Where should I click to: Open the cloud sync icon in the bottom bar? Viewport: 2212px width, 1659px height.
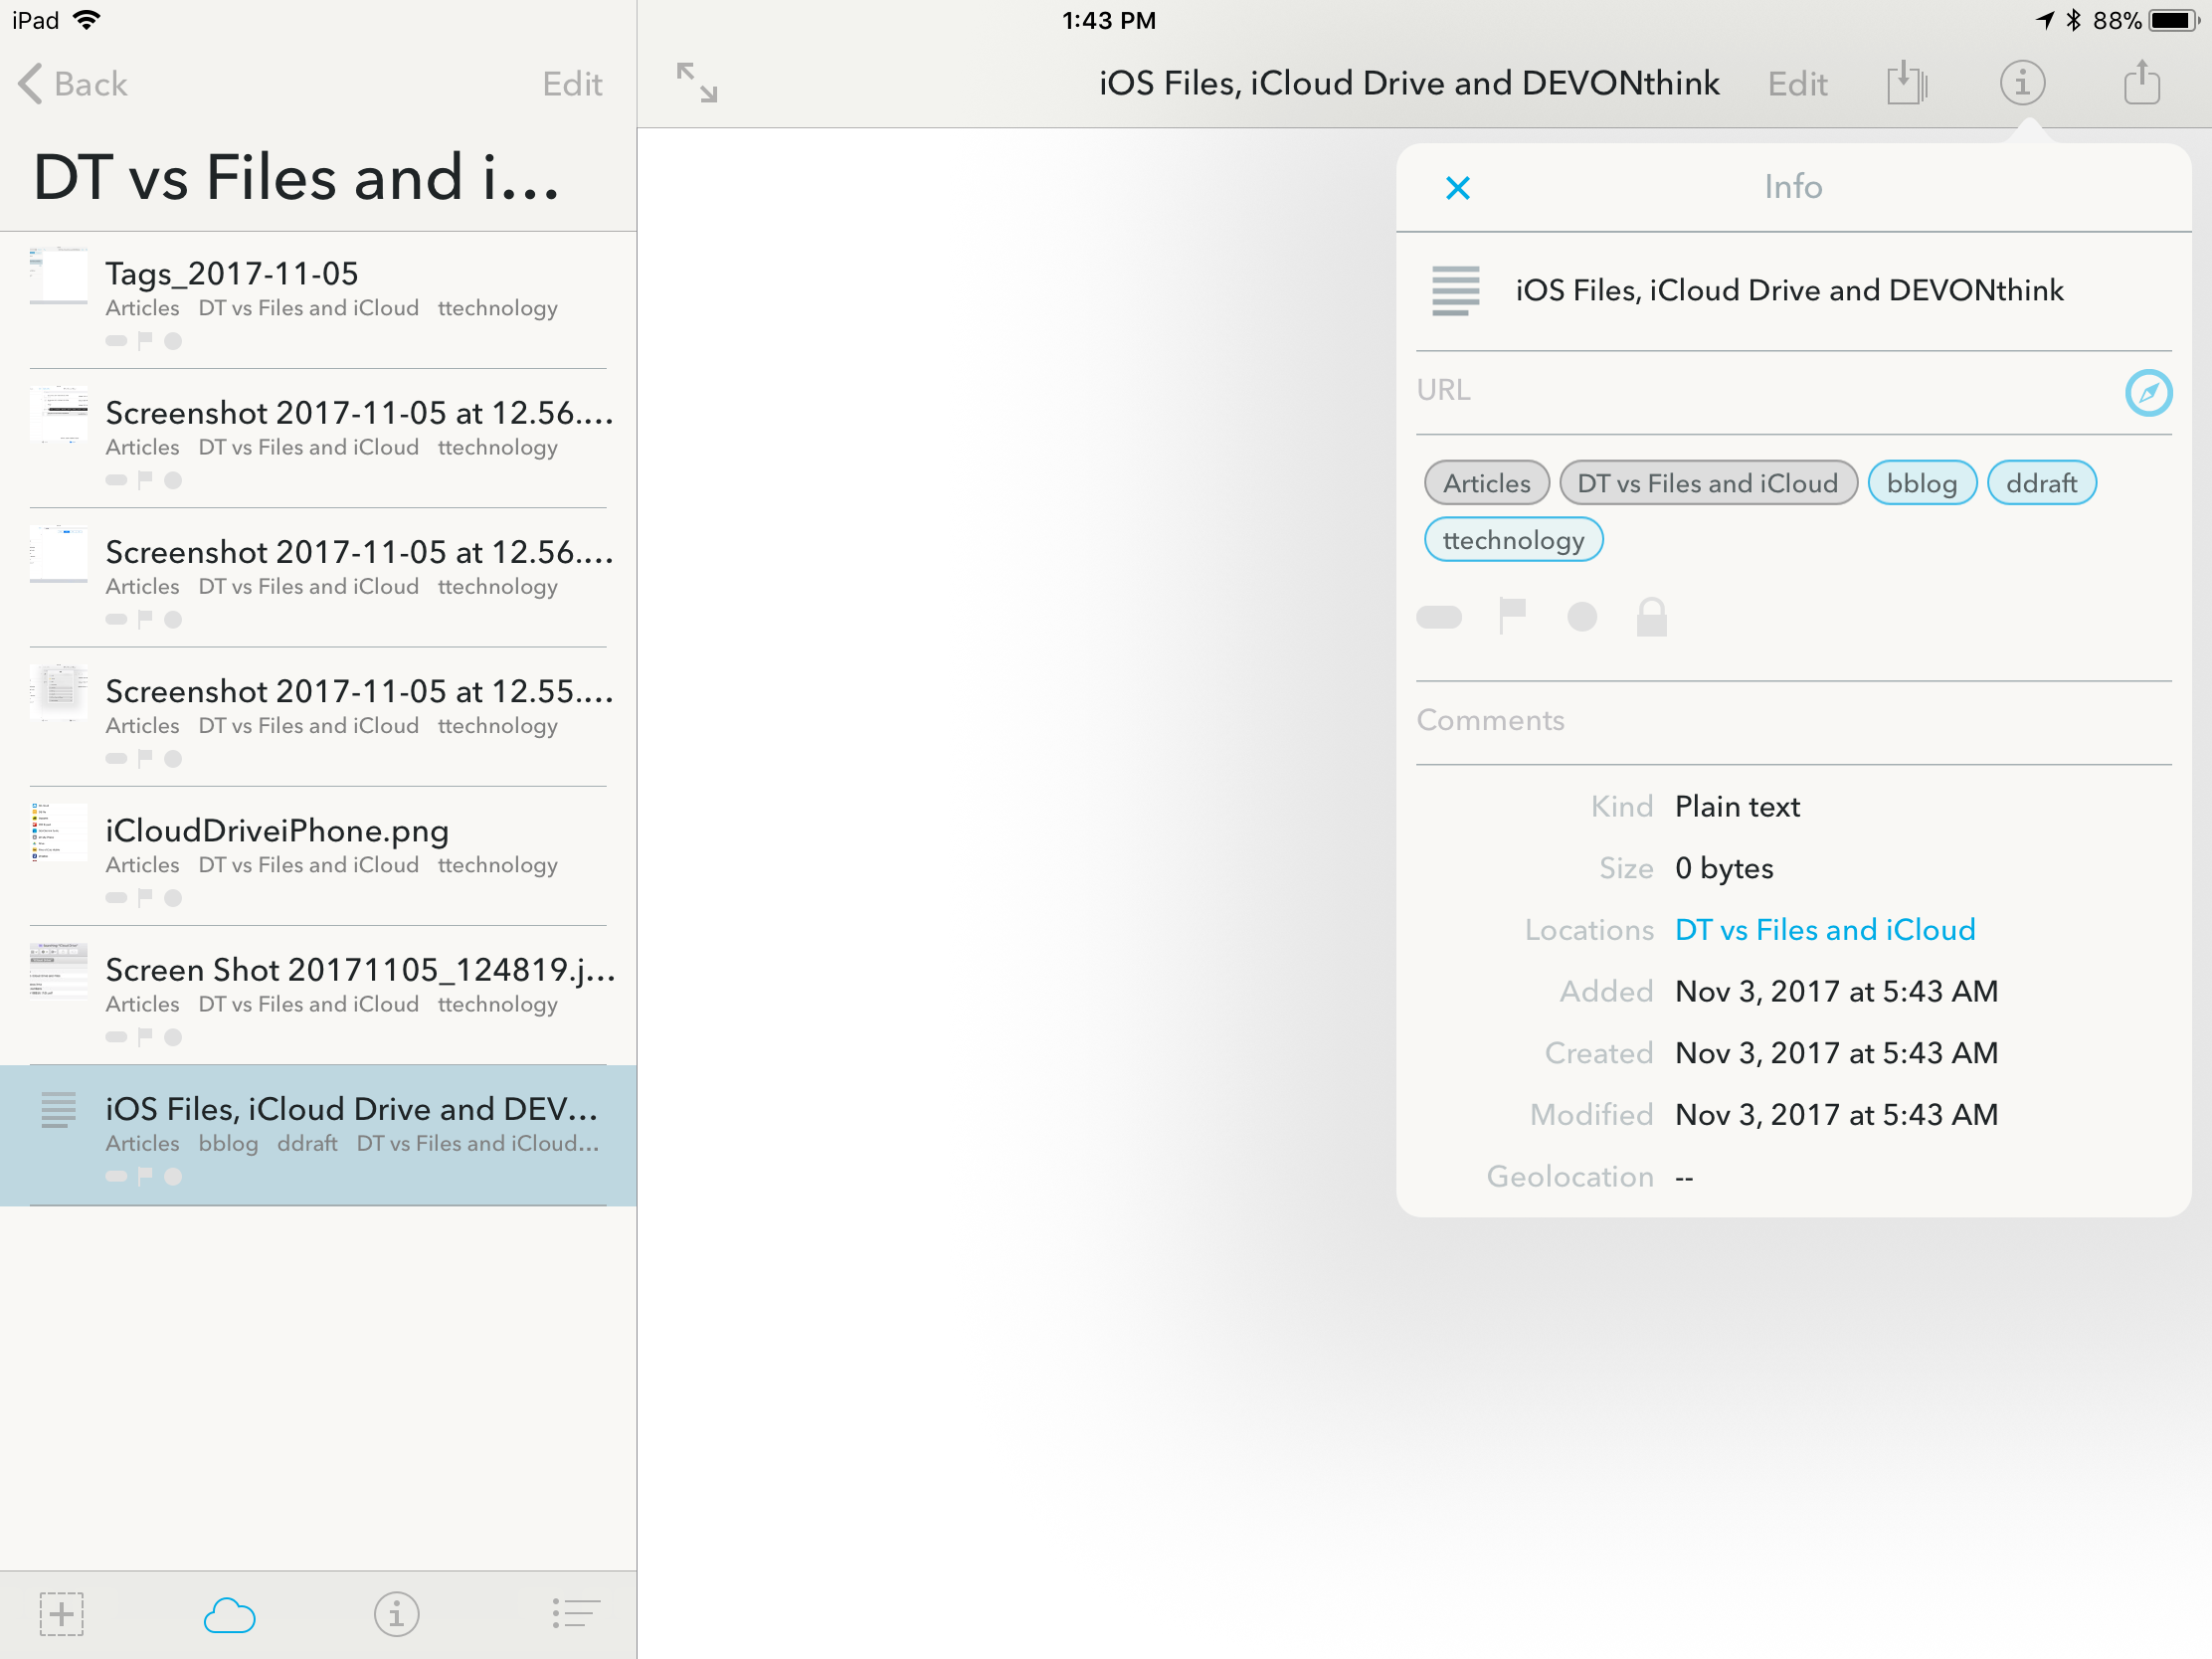point(229,1615)
